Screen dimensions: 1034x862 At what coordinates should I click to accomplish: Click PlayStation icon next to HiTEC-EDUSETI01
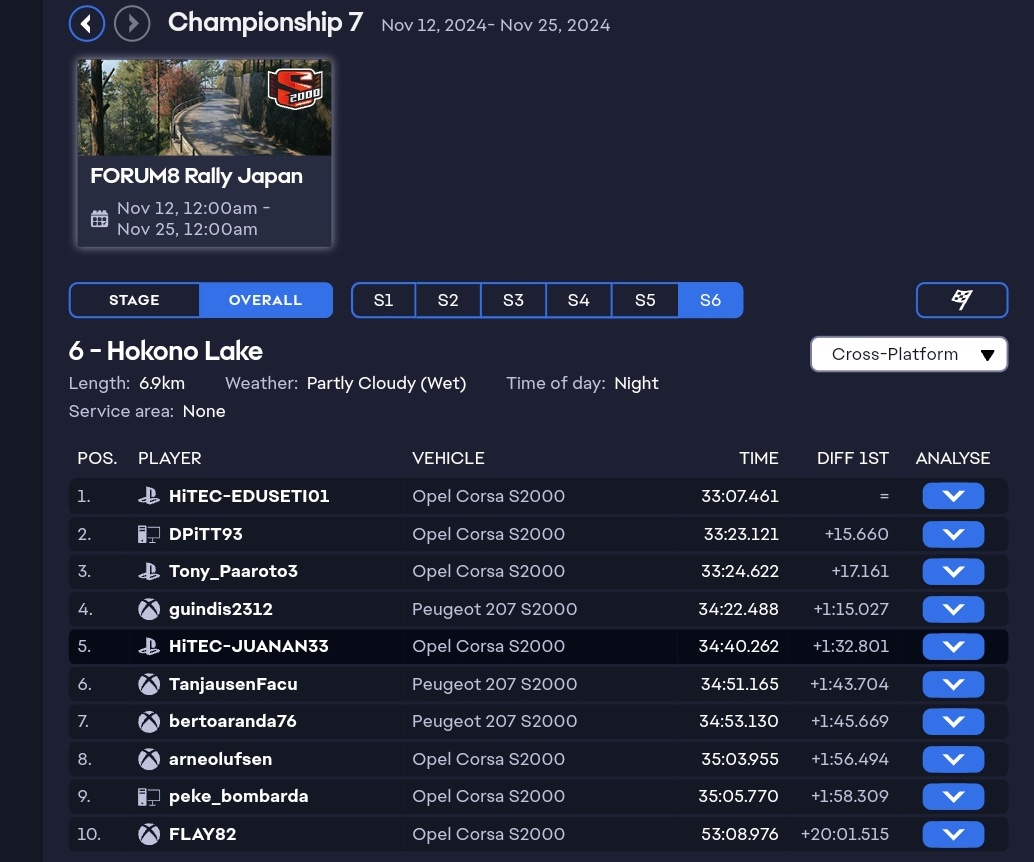coord(149,496)
